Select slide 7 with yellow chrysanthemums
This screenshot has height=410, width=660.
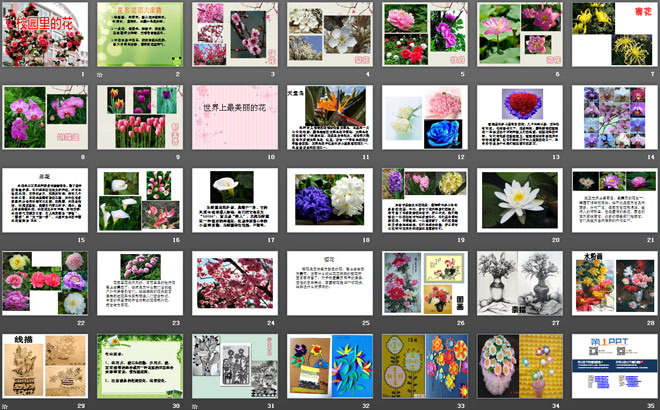point(615,34)
